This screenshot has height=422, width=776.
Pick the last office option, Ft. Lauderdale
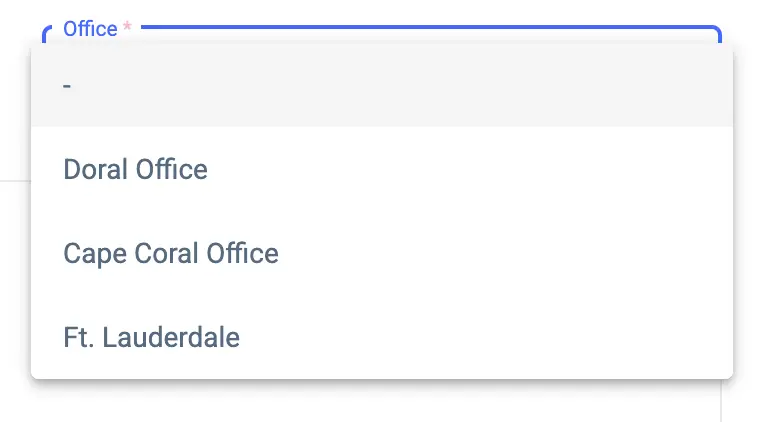(152, 337)
